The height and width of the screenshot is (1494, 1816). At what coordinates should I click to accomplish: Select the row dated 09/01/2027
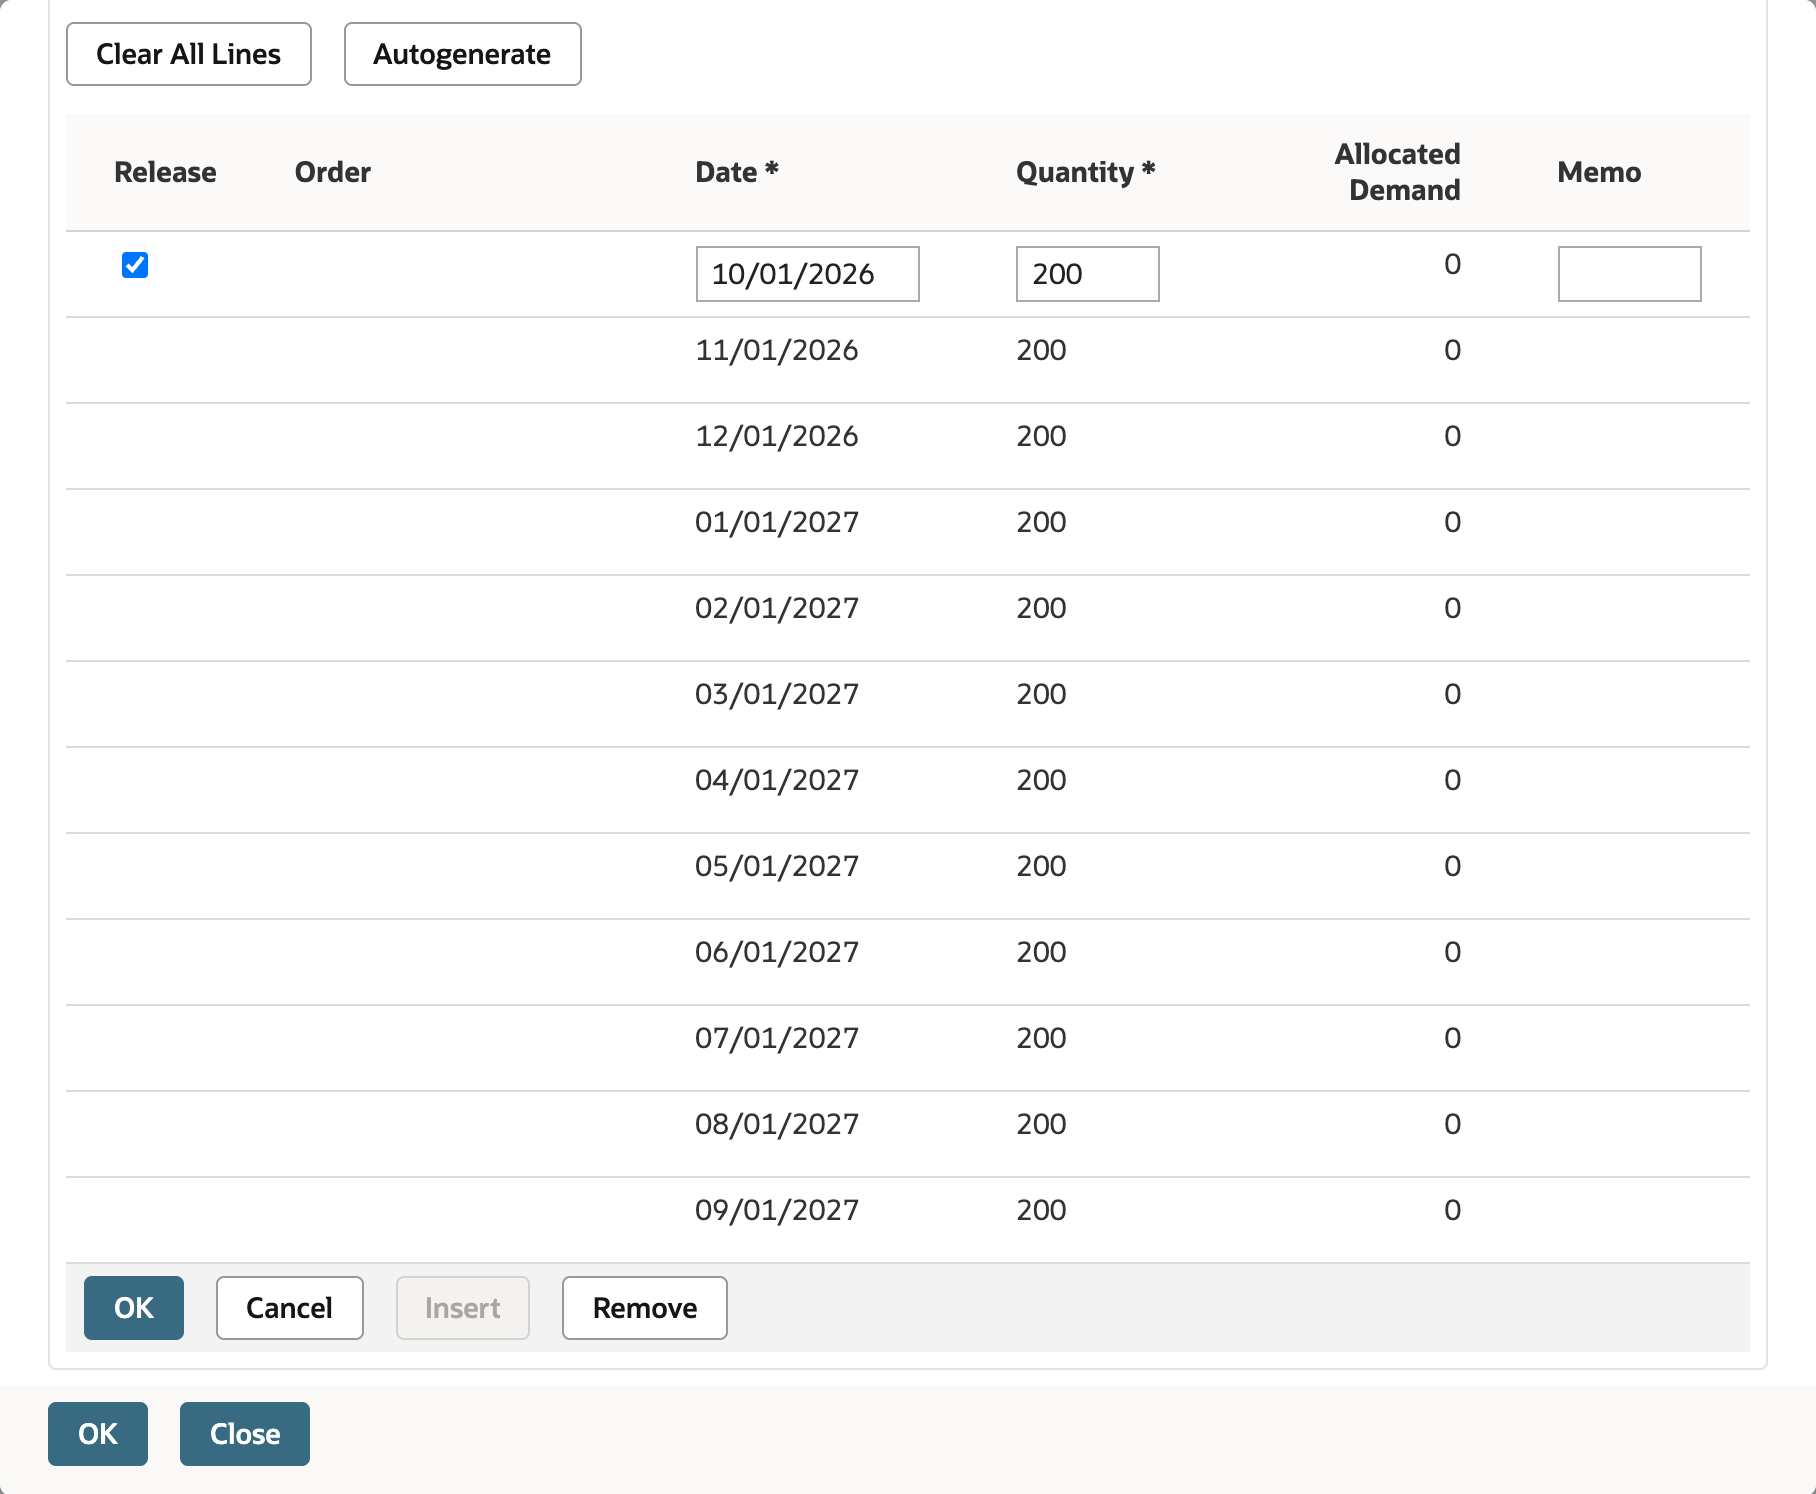pyautogui.click(x=908, y=1220)
